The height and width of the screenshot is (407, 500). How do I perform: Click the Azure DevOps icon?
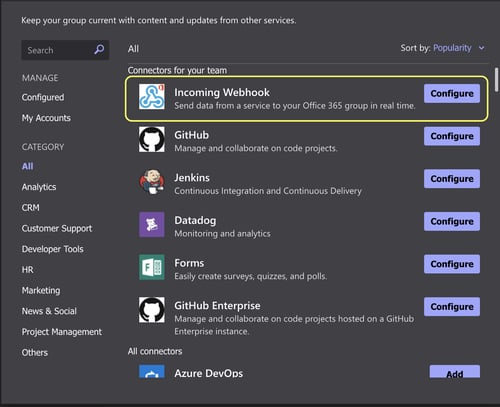(x=152, y=371)
